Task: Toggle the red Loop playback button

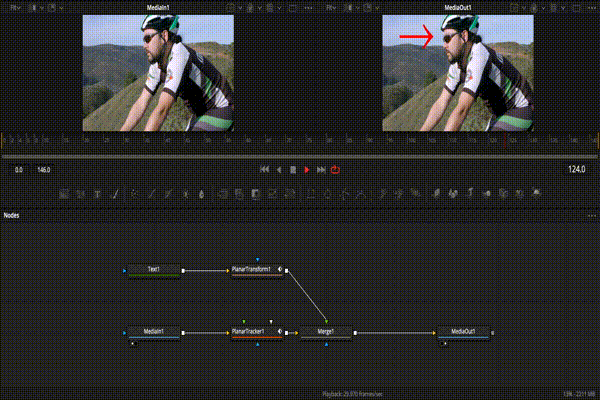Action: [336, 170]
